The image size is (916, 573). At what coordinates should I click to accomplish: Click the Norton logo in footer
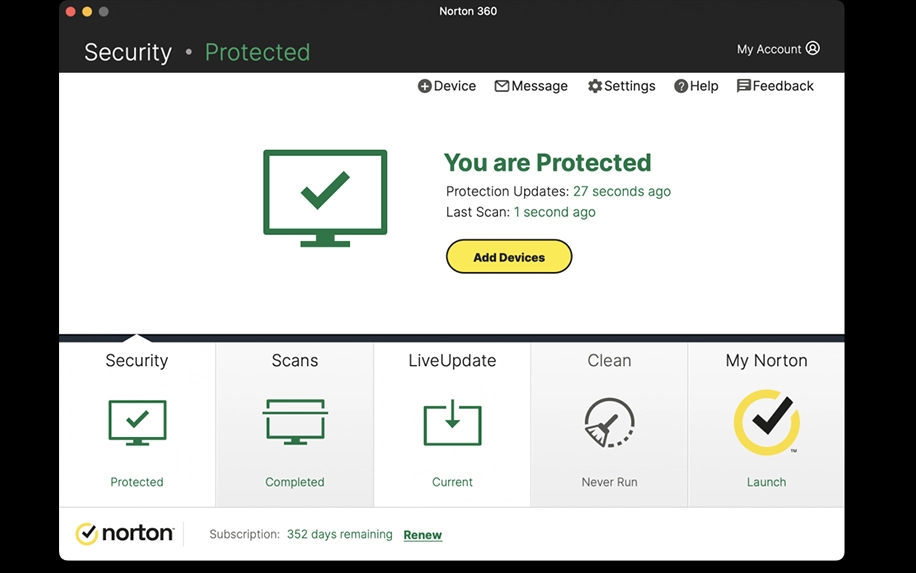coord(125,533)
